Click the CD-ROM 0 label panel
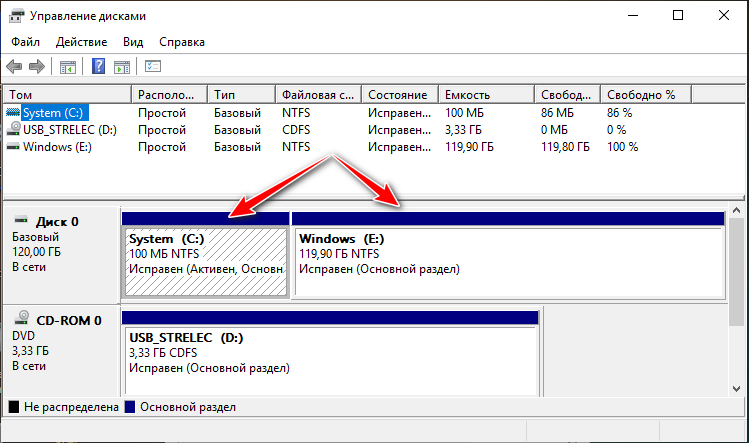Image resolution: width=749 pixels, height=443 pixels. coord(61,351)
